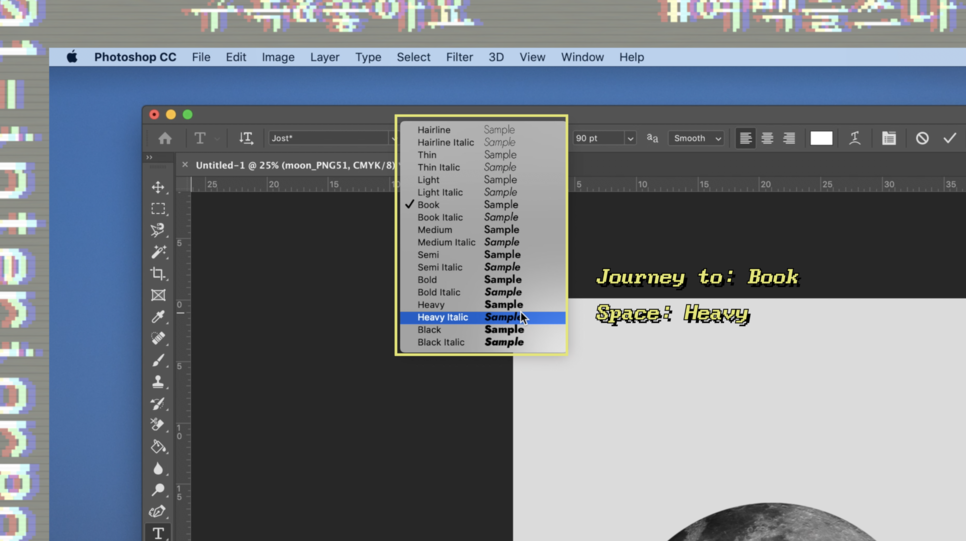The height and width of the screenshot is (541, 966).
Task: Align text right
Action: tap(789, 138)
